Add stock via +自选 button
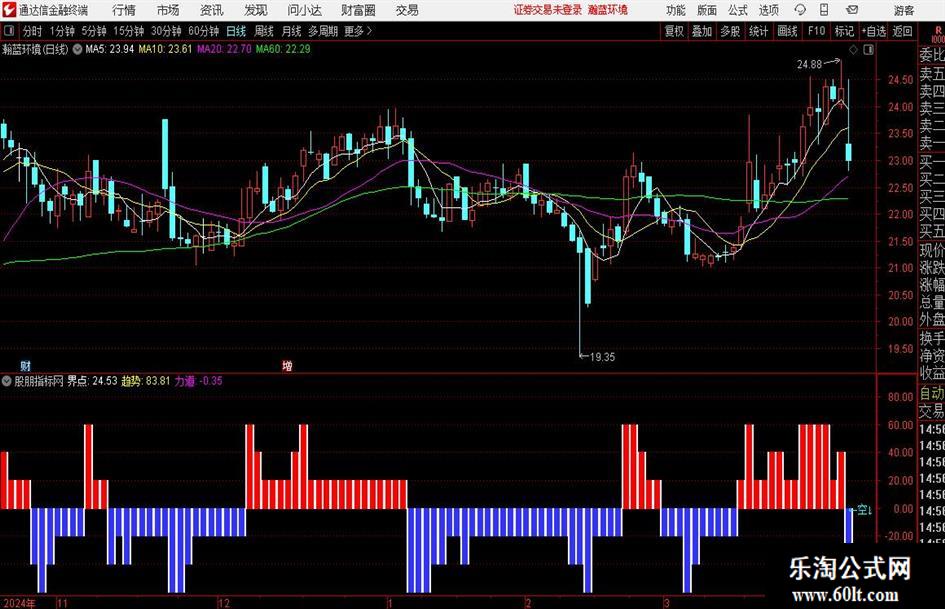Image resolution: width=945 pixels, height=609 pixels. tap(874, 31)
